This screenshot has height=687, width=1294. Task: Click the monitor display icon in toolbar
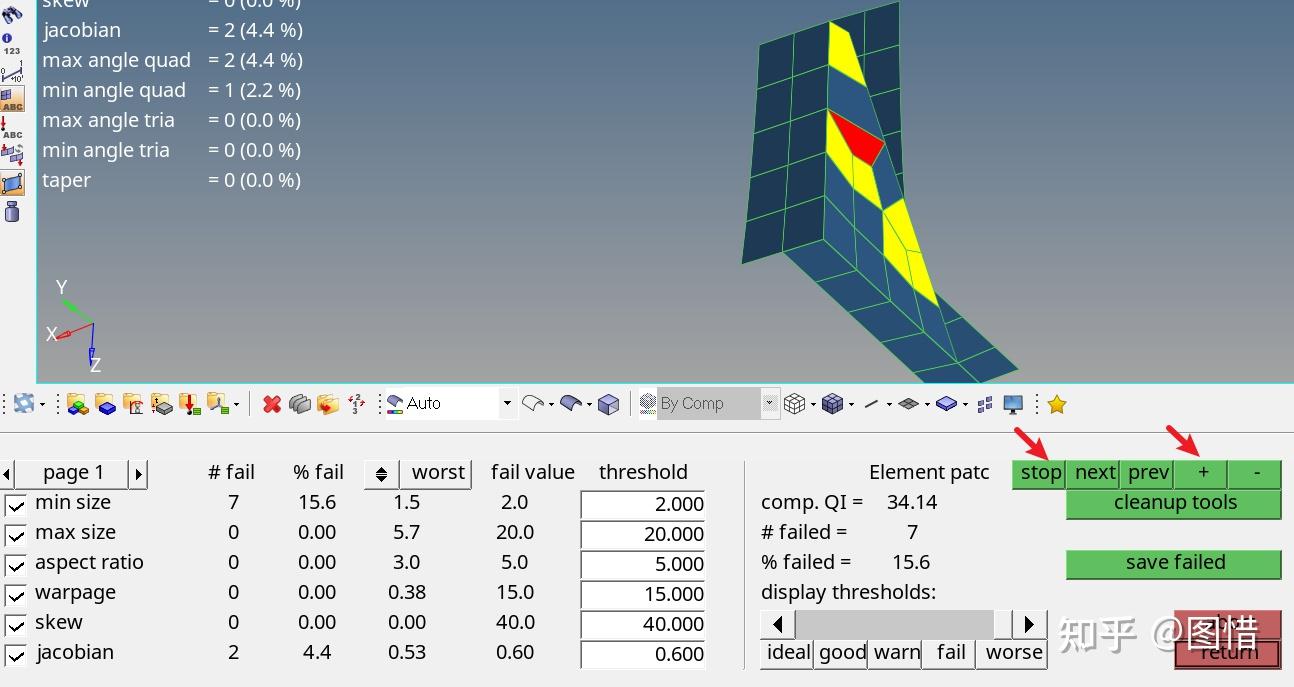click(x=1013, y=404)
